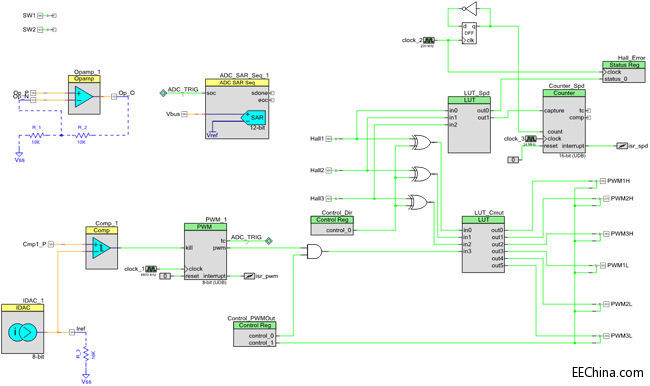Click the Hall2 input pin terminal

tap(329, 170)
